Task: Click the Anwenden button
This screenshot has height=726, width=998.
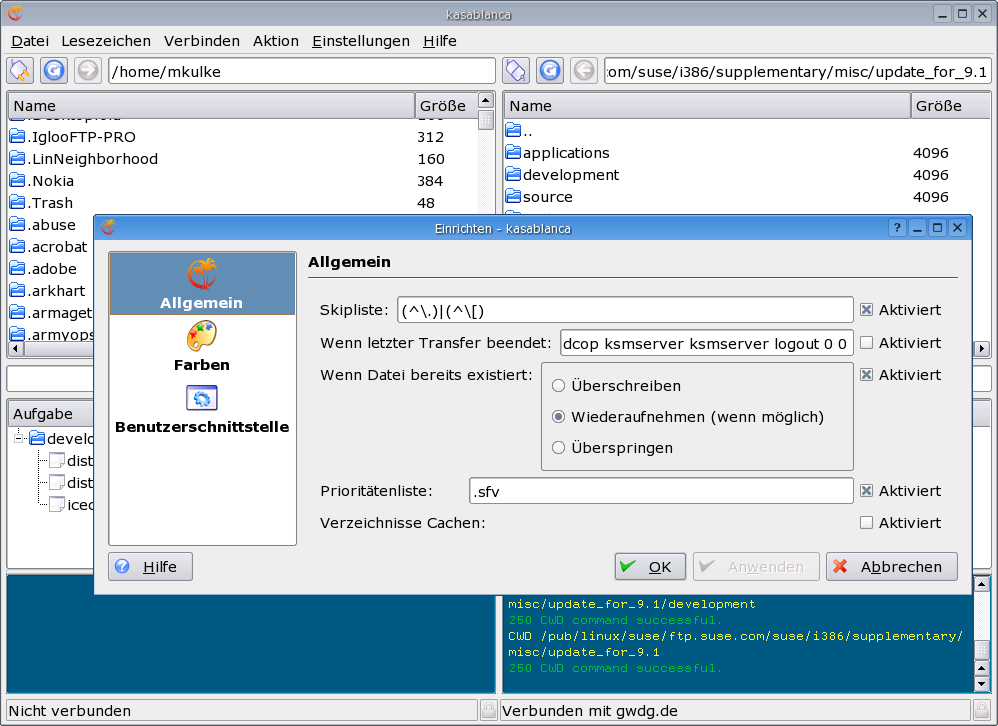Action: pyautogui.click(x=756, y=566)
